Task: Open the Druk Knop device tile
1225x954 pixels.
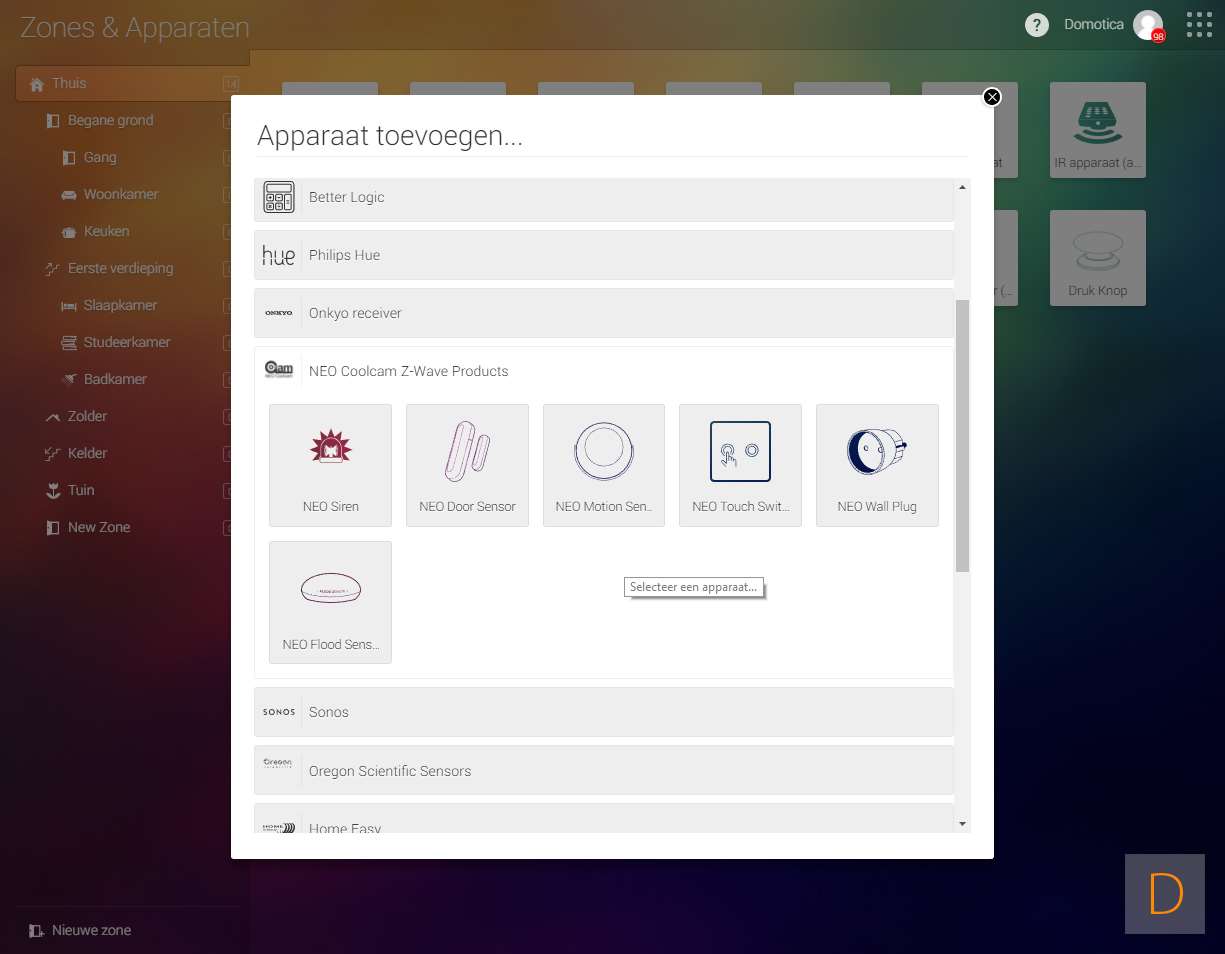Action: pyautogui.click(x=1097, y=257)
